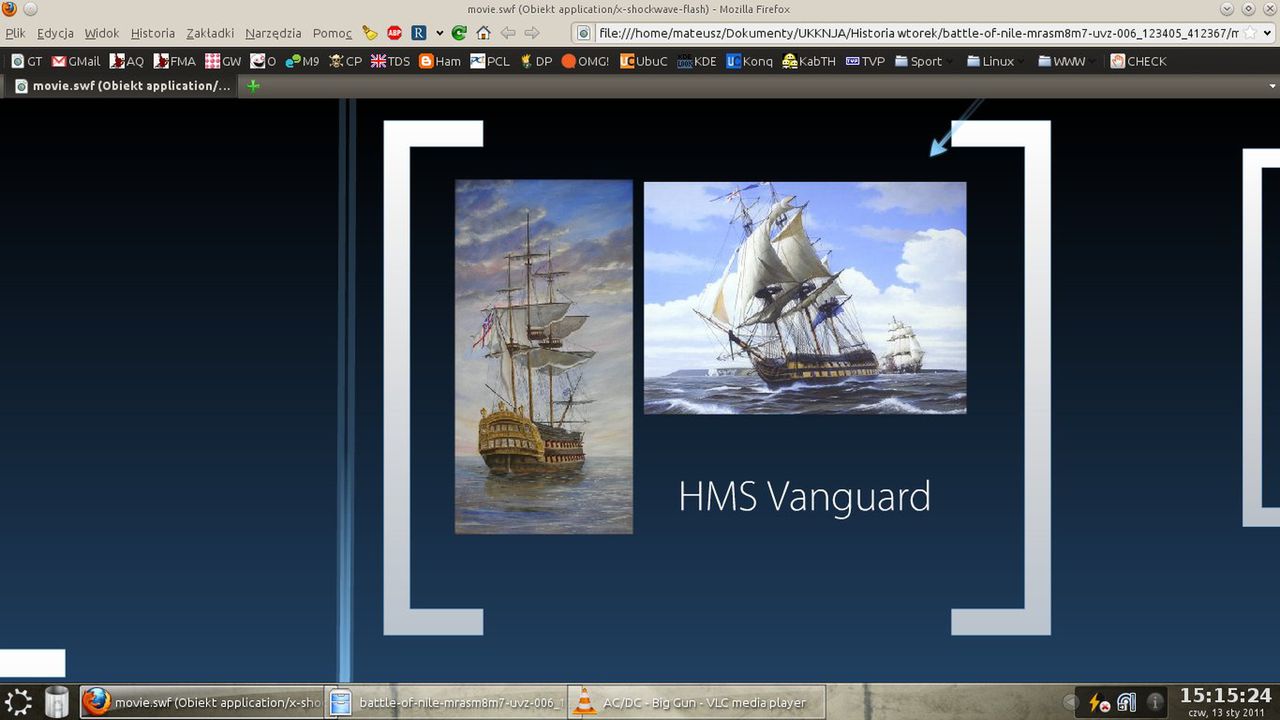Open the DP bookmark
The width and height of the screenshot is (1280, 720).
535,61
